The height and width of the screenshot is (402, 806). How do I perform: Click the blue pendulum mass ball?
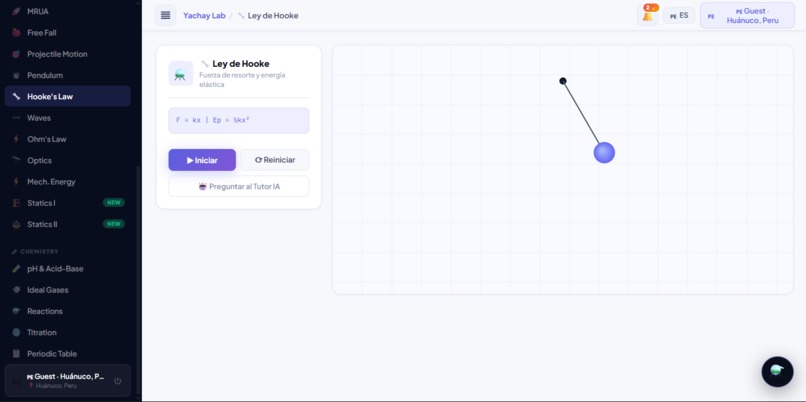(x=604, y=153)
